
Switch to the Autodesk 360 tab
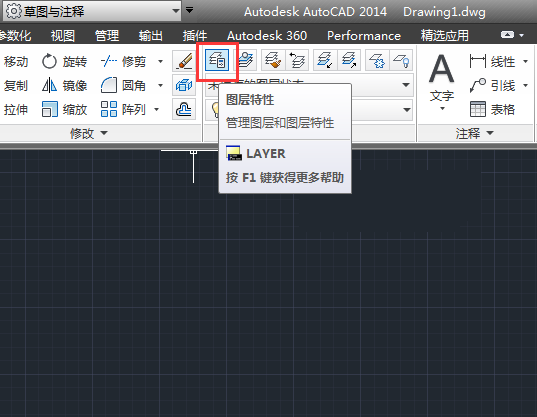point(267,36)
